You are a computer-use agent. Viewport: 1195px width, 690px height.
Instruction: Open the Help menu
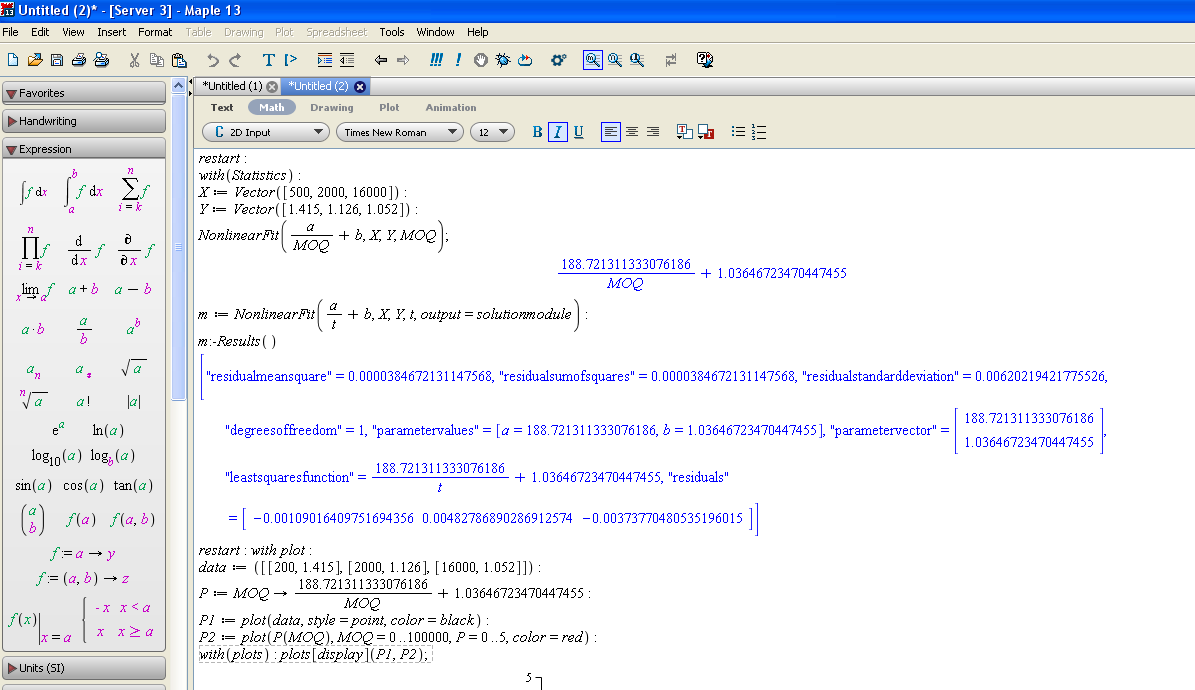point(478,32)
